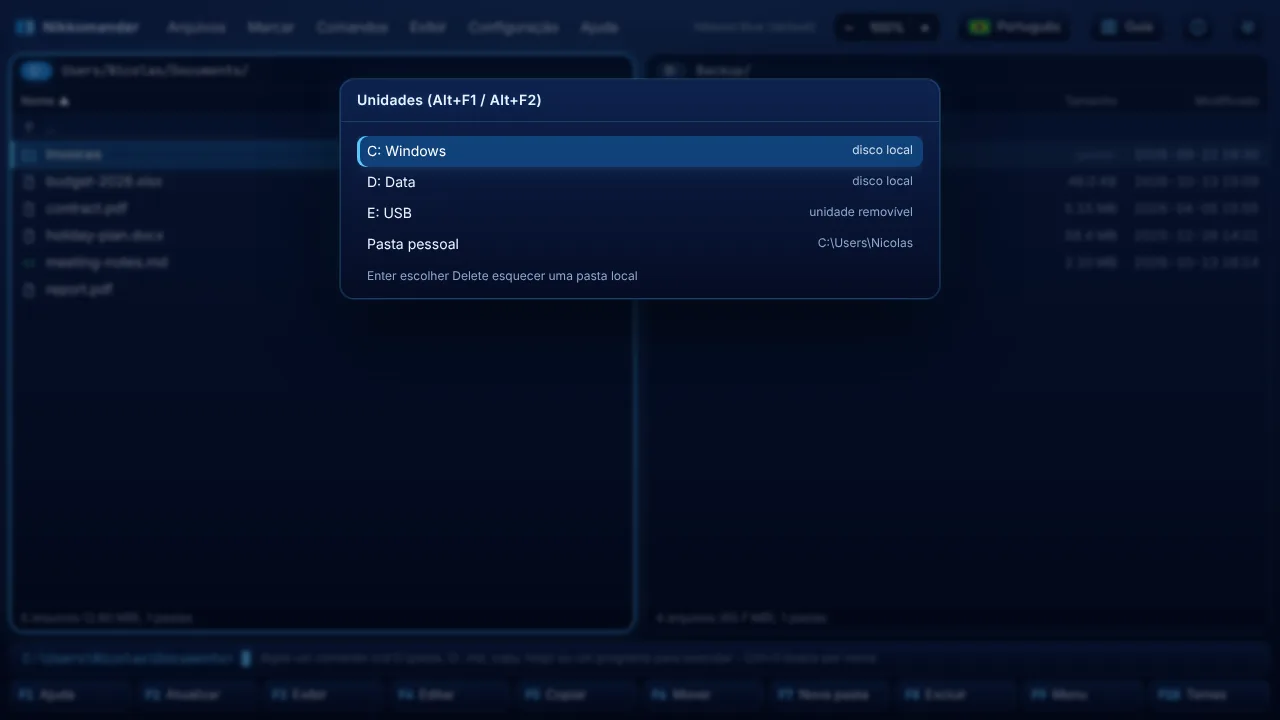Open the Marcar menu
Image resolution: width=1280 pixels, height=720 pixels.
point(271,27)
